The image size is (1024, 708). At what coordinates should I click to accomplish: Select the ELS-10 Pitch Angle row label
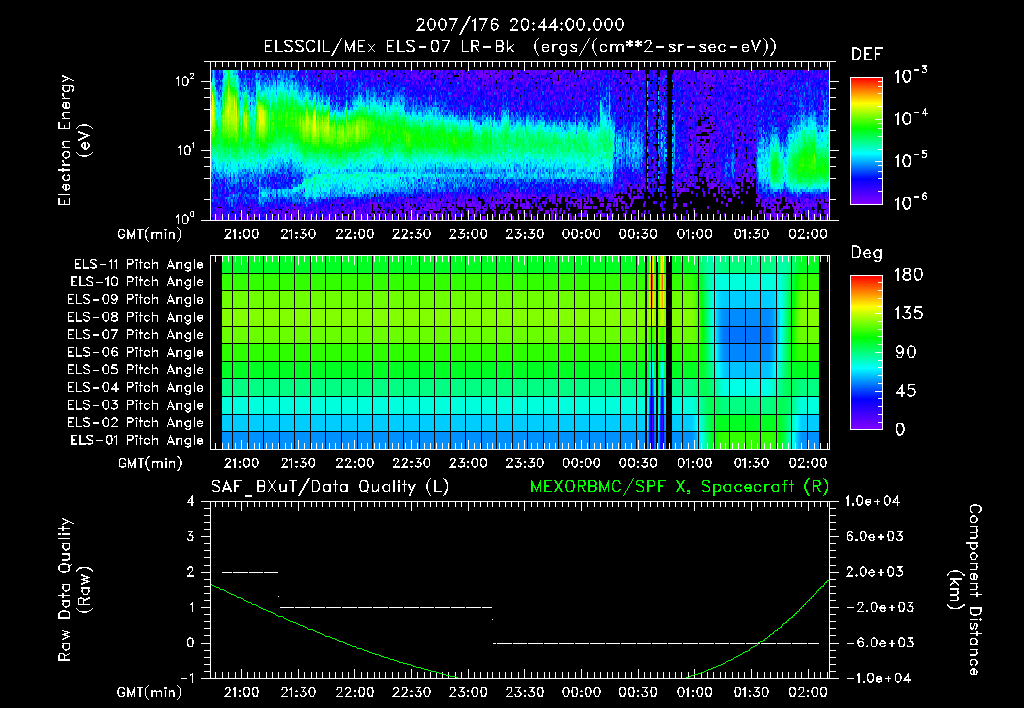(x=137, y=282)
